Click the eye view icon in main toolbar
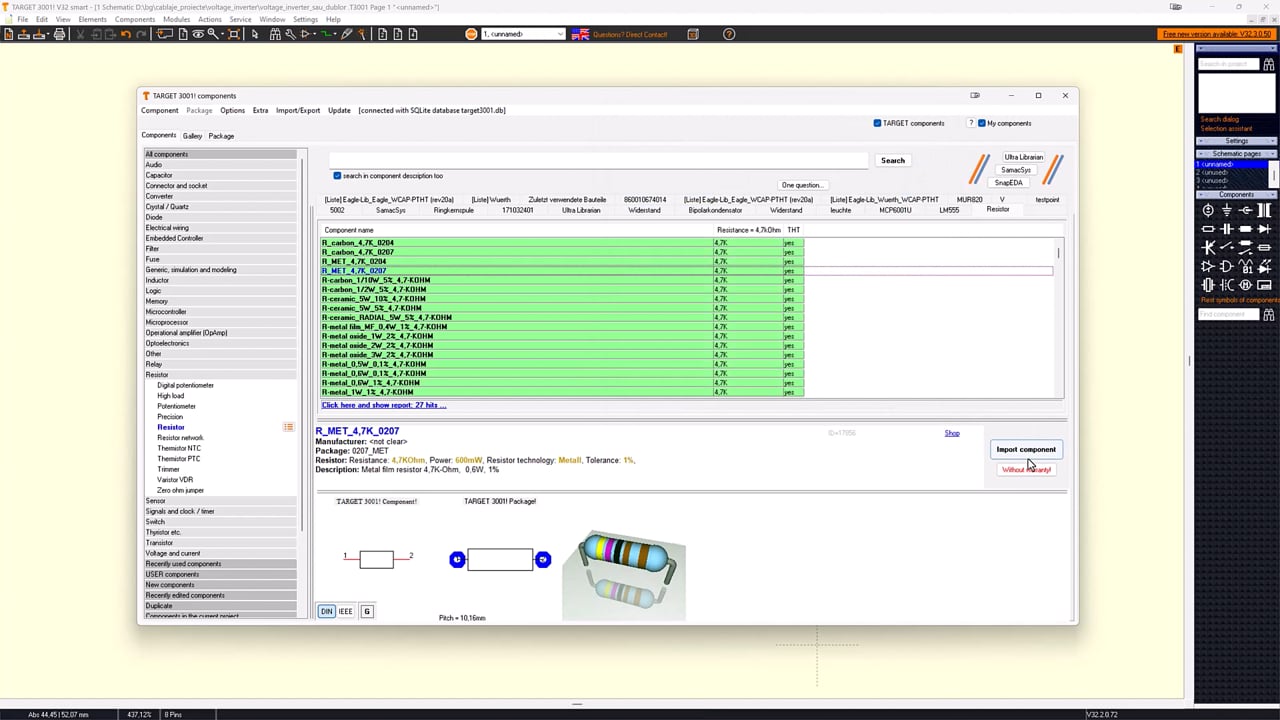The height and width of the screenshot is (720, 1280). coord(198,34)
